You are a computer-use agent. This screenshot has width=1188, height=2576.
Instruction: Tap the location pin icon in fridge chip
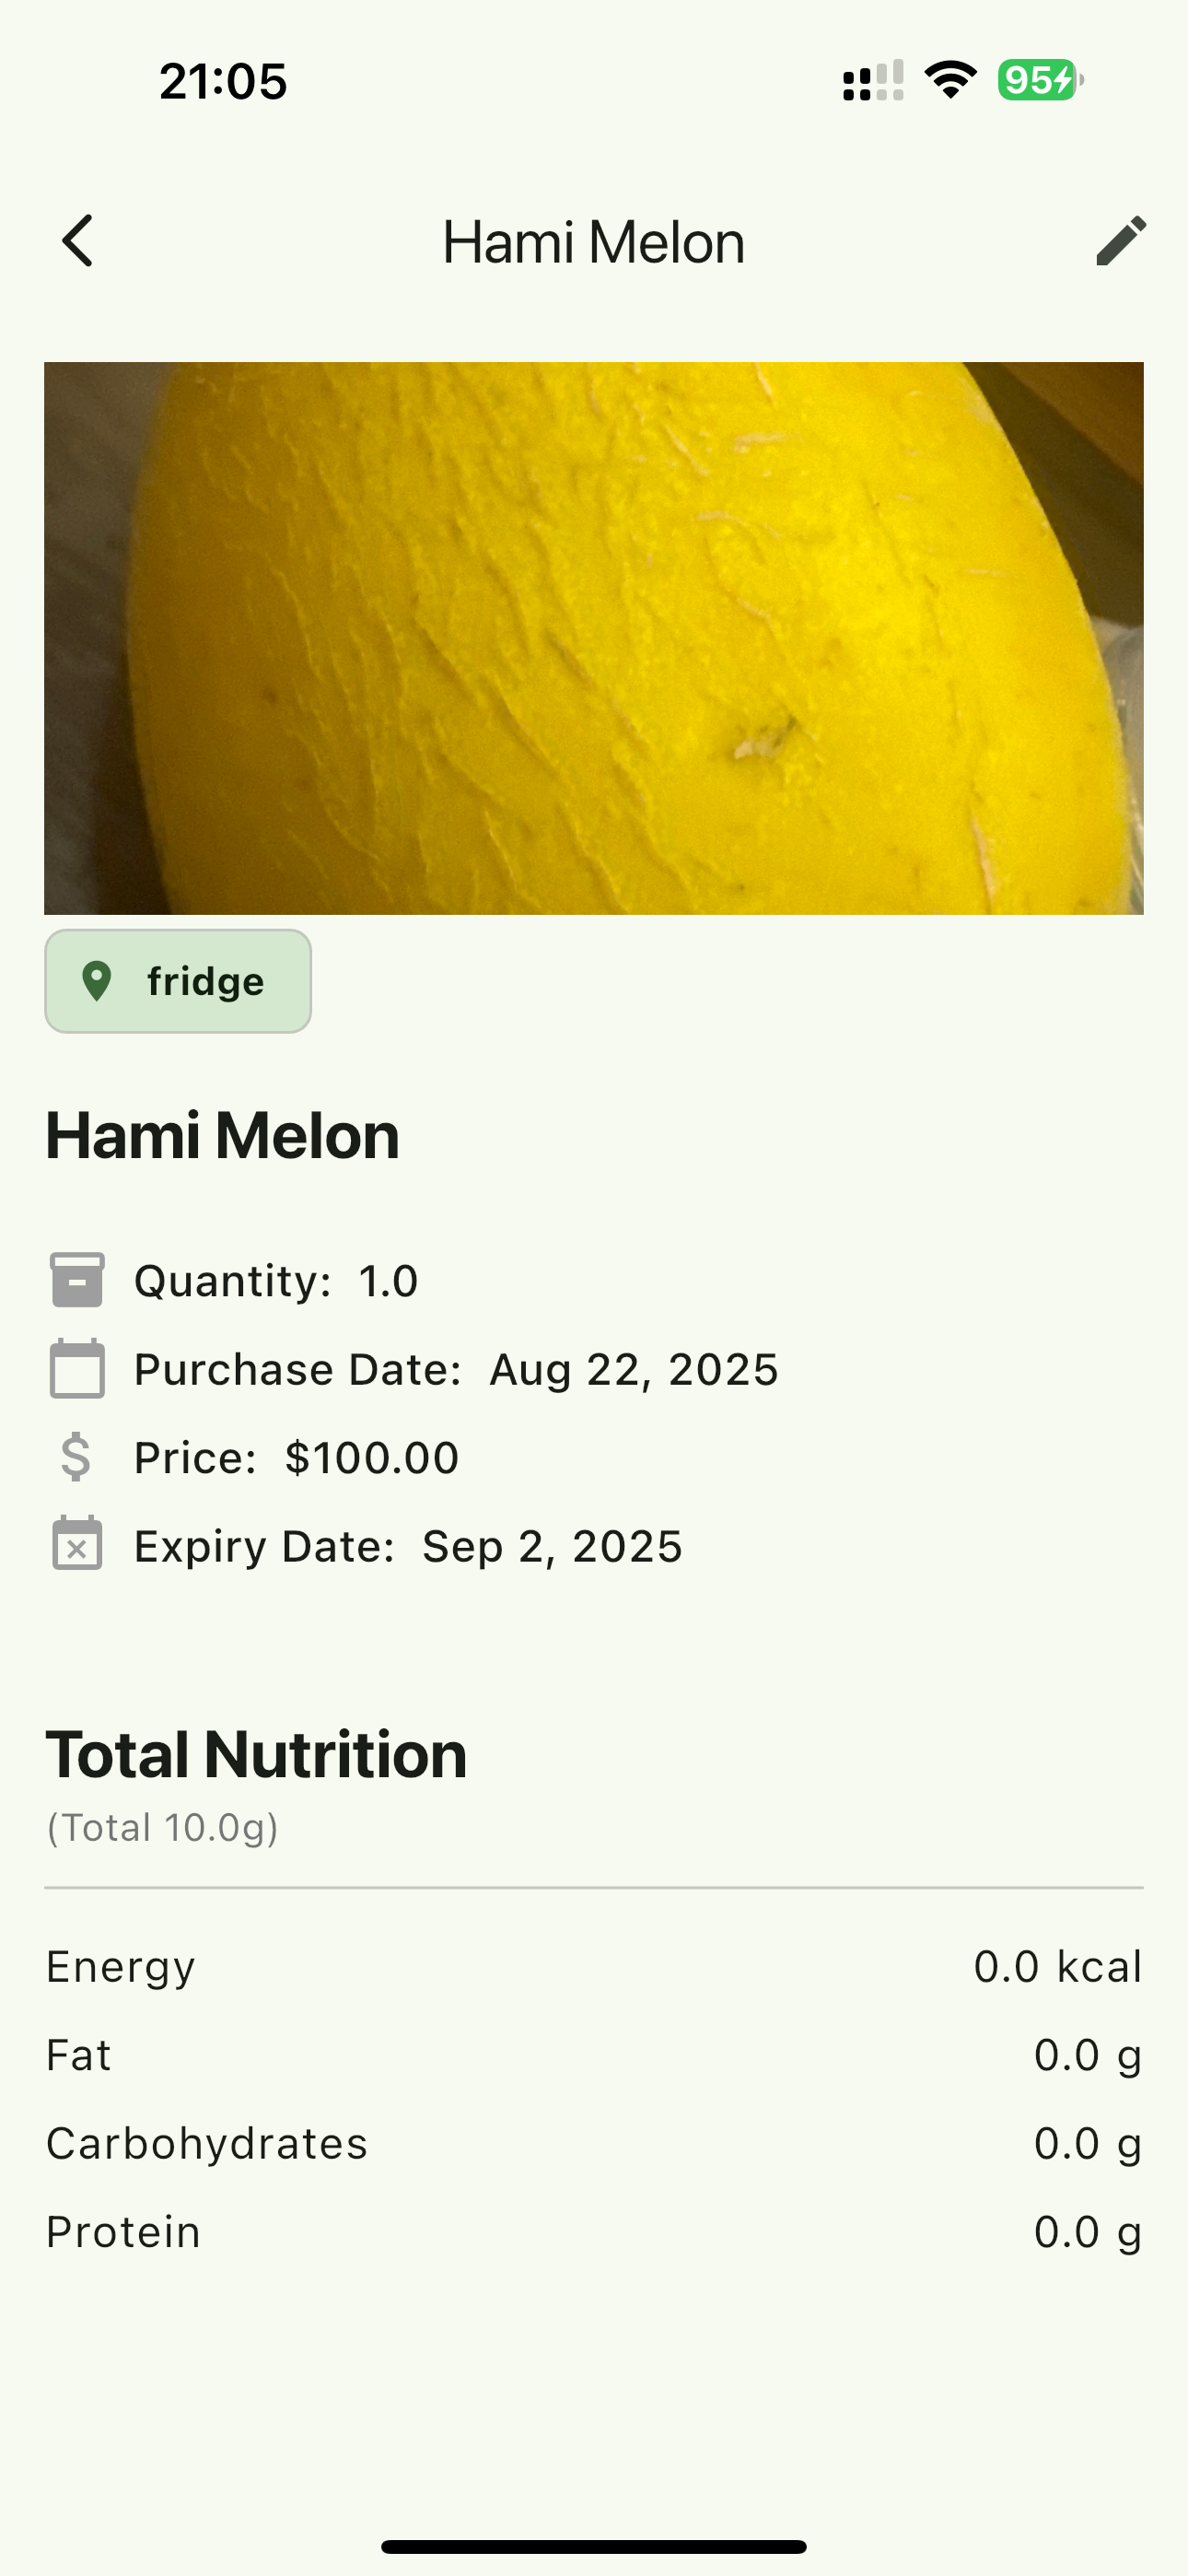click(96, 981)
